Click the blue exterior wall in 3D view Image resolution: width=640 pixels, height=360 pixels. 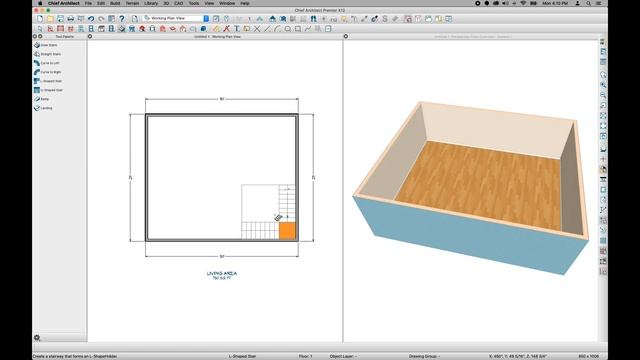click(469, 237)
